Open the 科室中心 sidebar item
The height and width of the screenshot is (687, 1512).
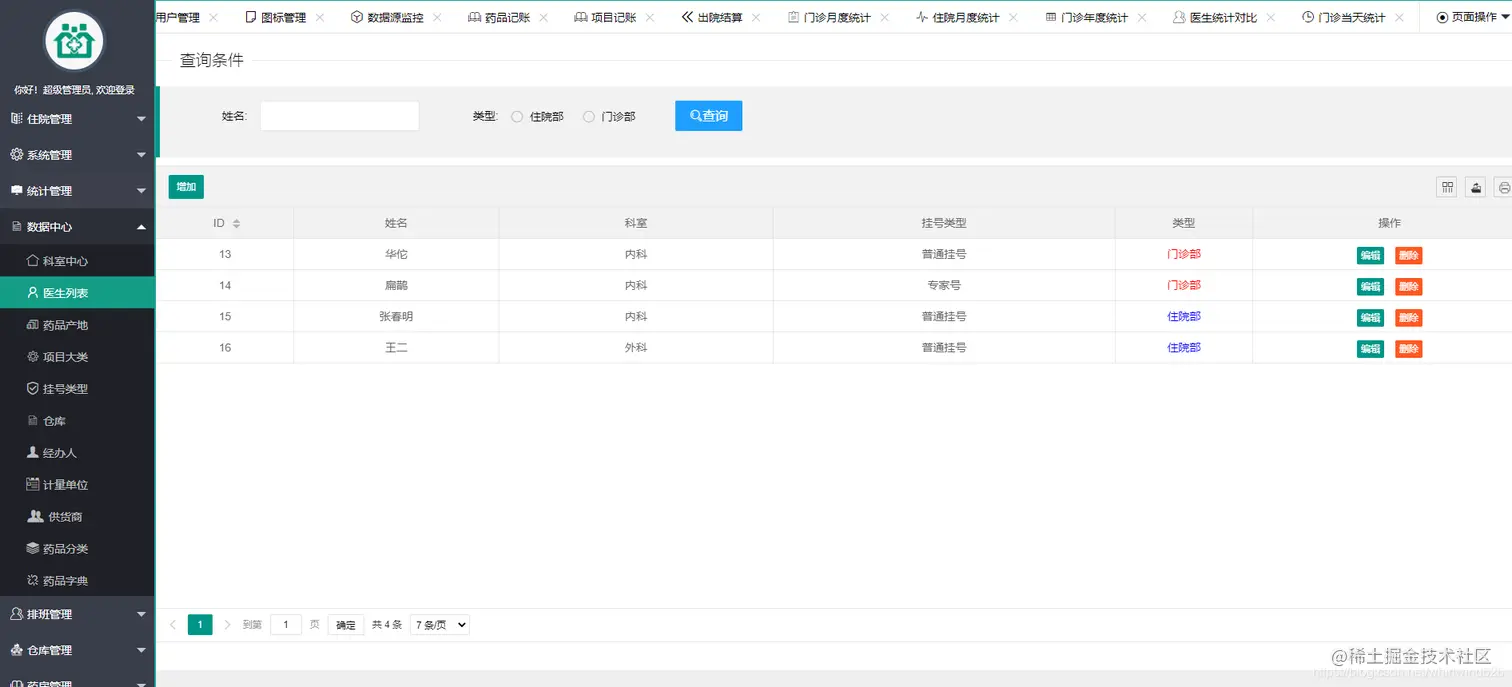point(77,261)
